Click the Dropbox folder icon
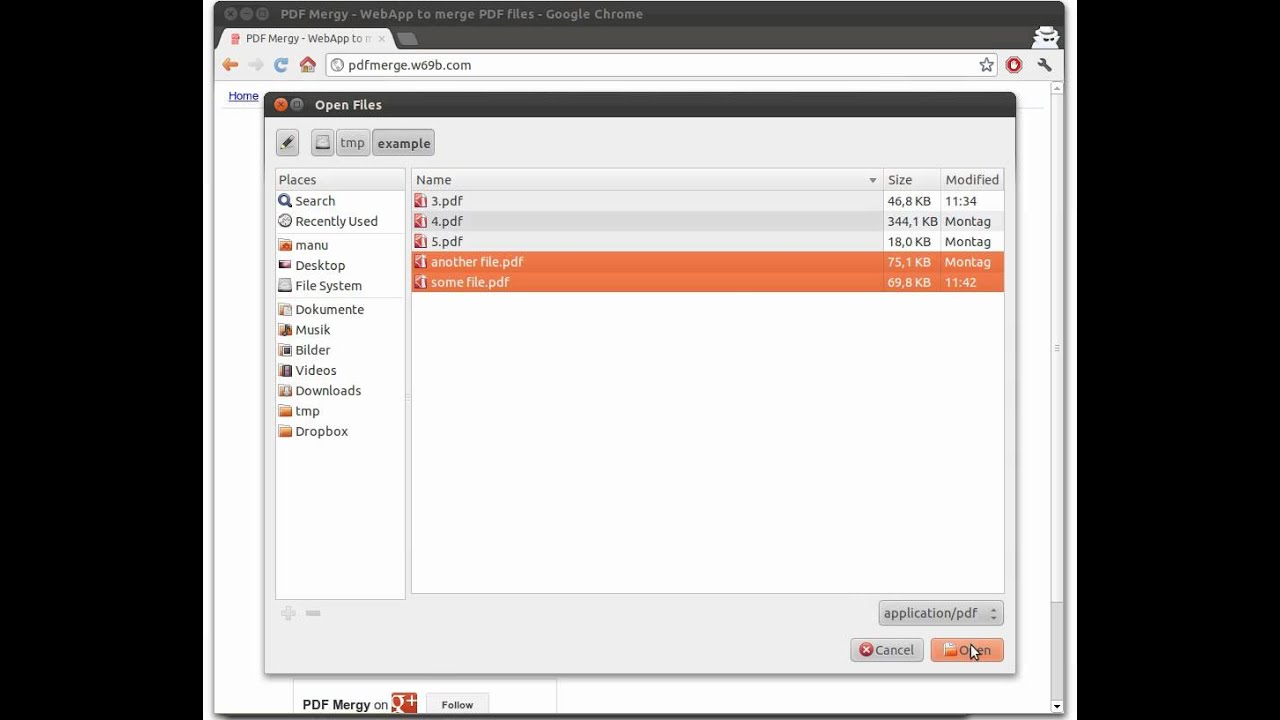1280x720 pixels. (x=285, y=431)
